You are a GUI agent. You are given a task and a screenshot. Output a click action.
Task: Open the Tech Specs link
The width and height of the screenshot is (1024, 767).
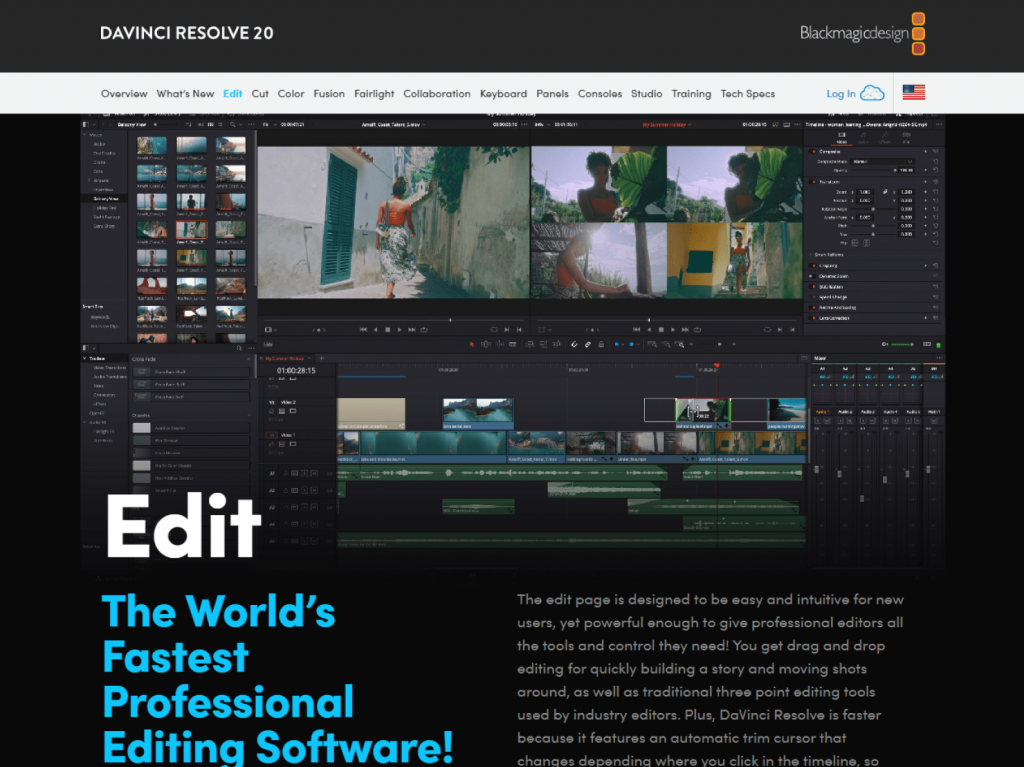[x=747, y=94]
